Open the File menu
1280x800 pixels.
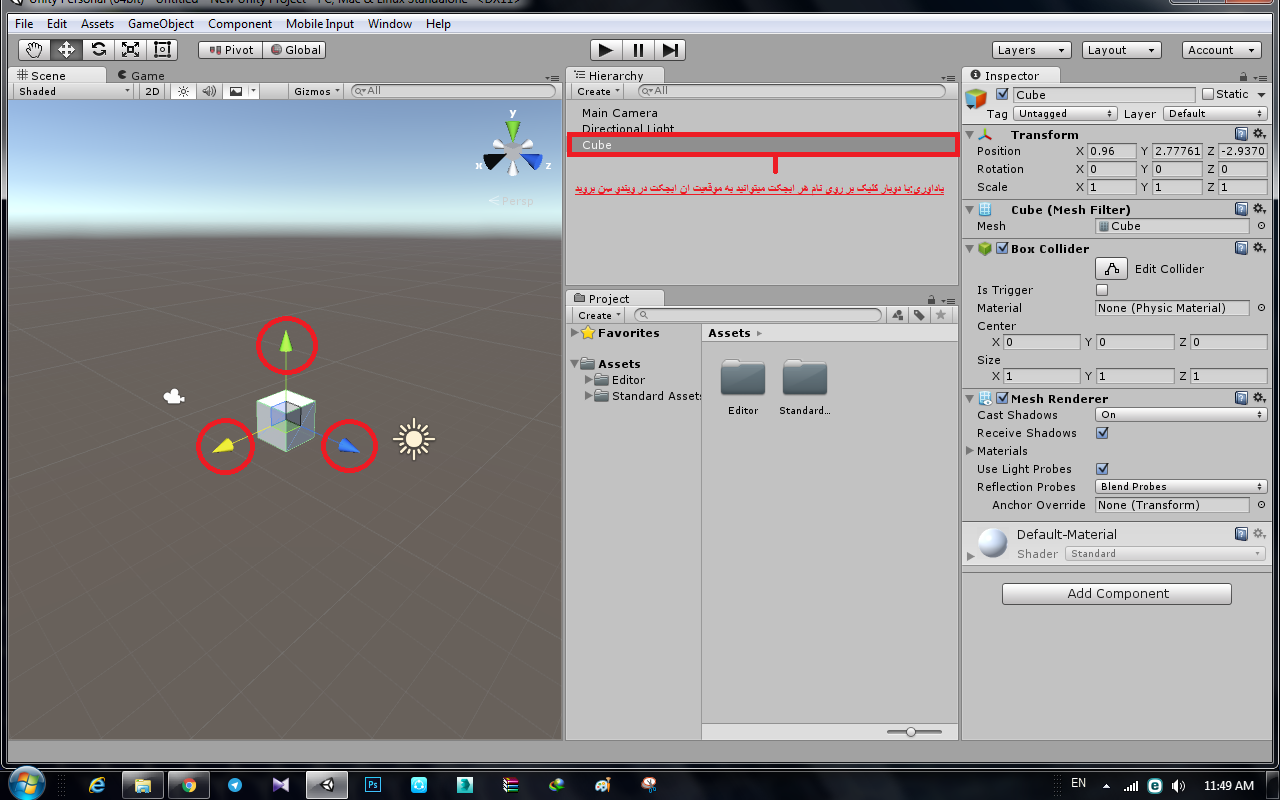click(x=24, y=23)
